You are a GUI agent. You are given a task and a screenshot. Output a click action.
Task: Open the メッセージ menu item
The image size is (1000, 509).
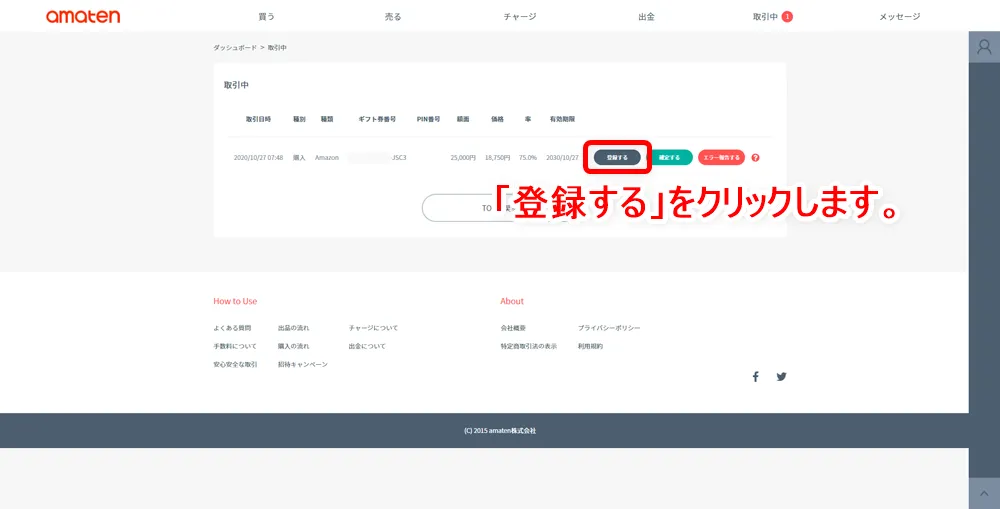pyautogui.click(x=900, y=17)
